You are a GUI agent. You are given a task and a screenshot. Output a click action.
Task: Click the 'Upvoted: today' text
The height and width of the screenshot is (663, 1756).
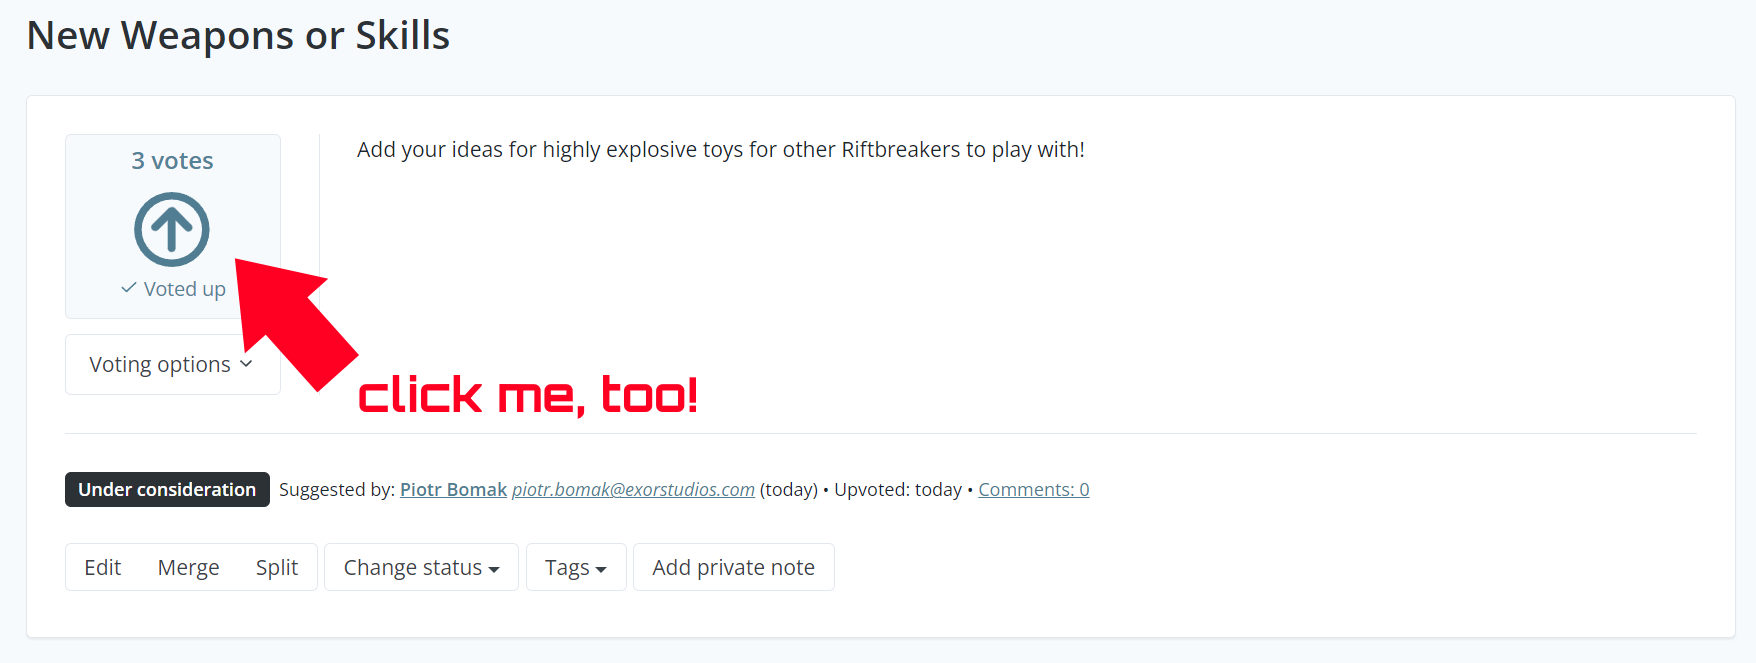897,489
